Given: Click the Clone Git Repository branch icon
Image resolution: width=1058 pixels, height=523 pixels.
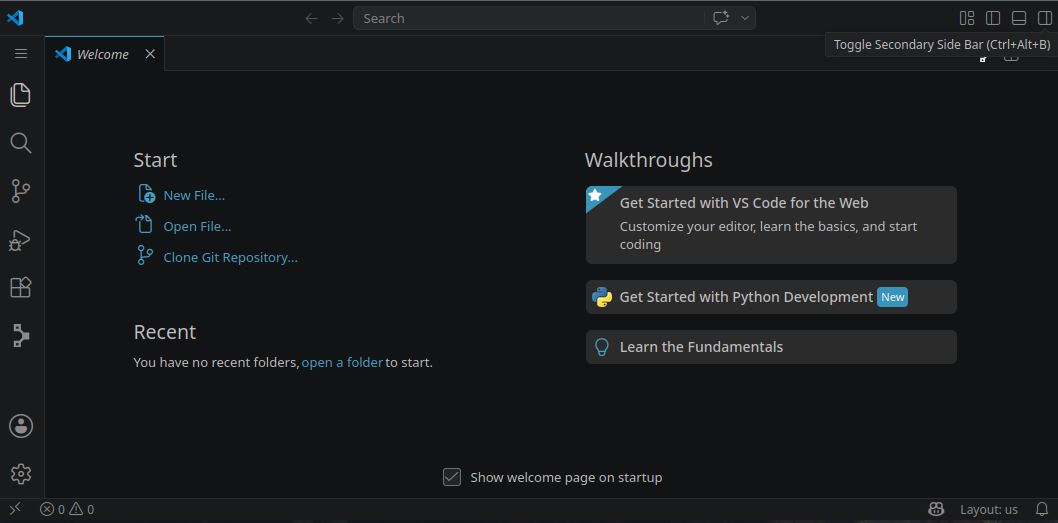Looking at the screenshot, I should (x=144, y=255).
